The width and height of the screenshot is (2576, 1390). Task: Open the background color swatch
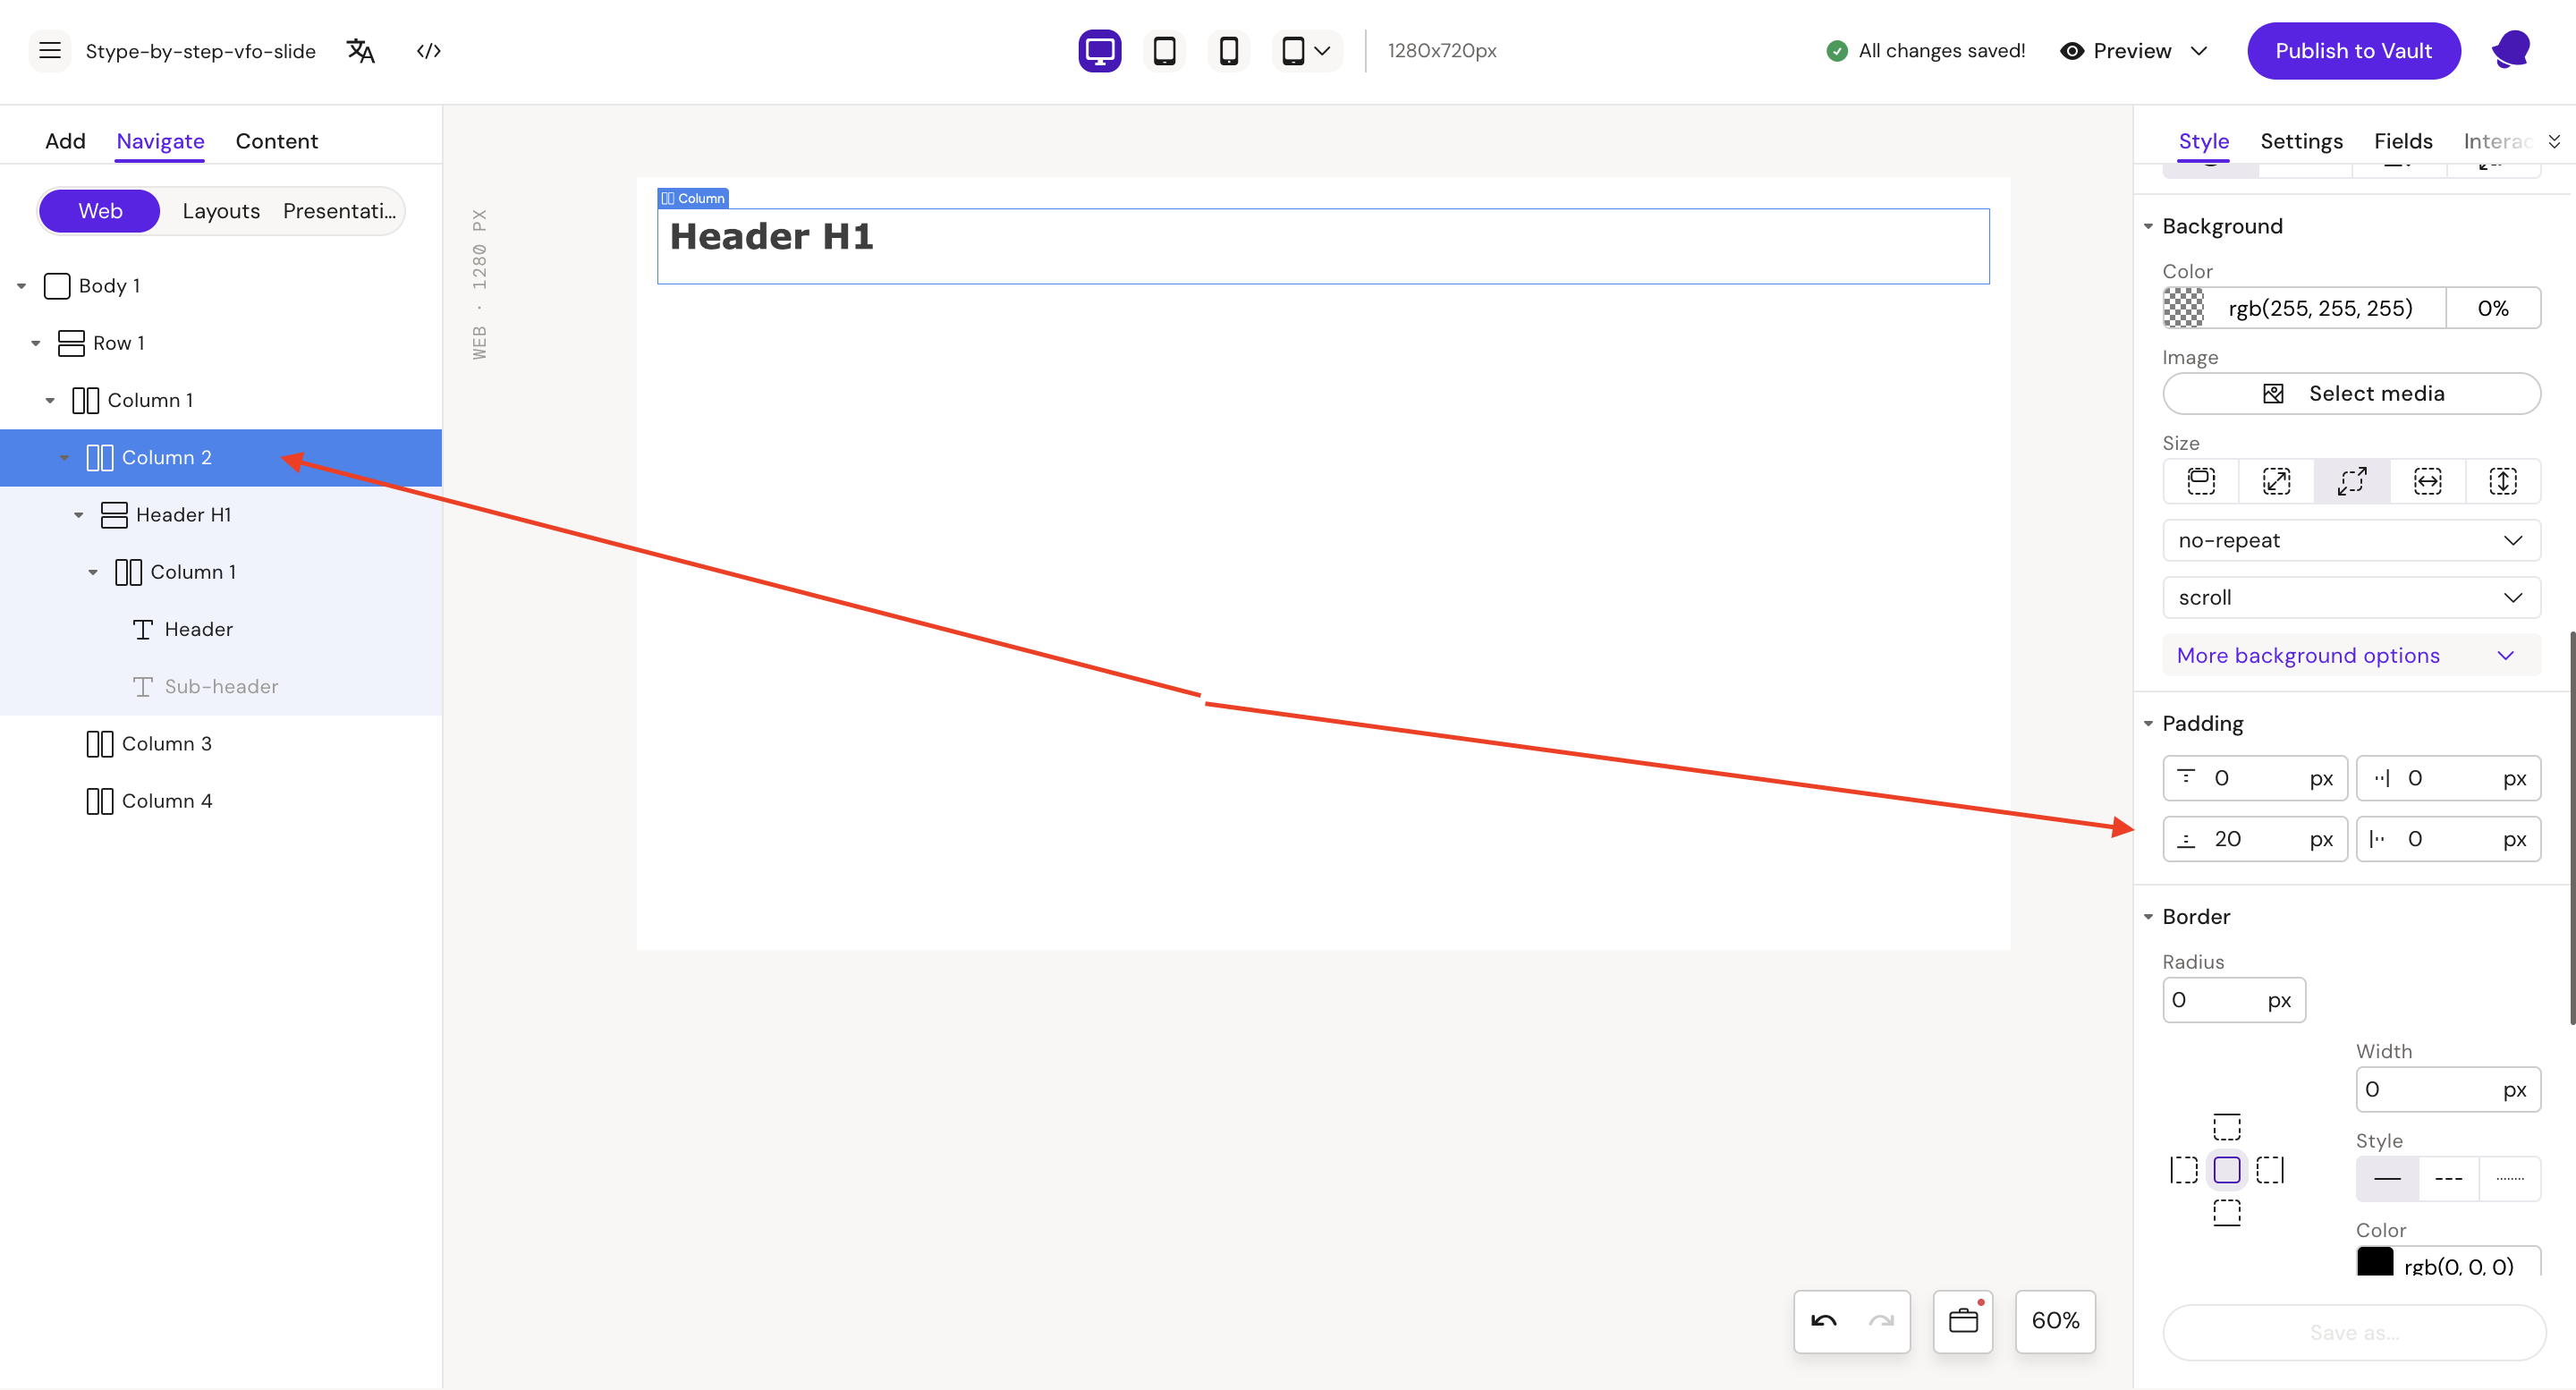click(x=2183, y=308)
